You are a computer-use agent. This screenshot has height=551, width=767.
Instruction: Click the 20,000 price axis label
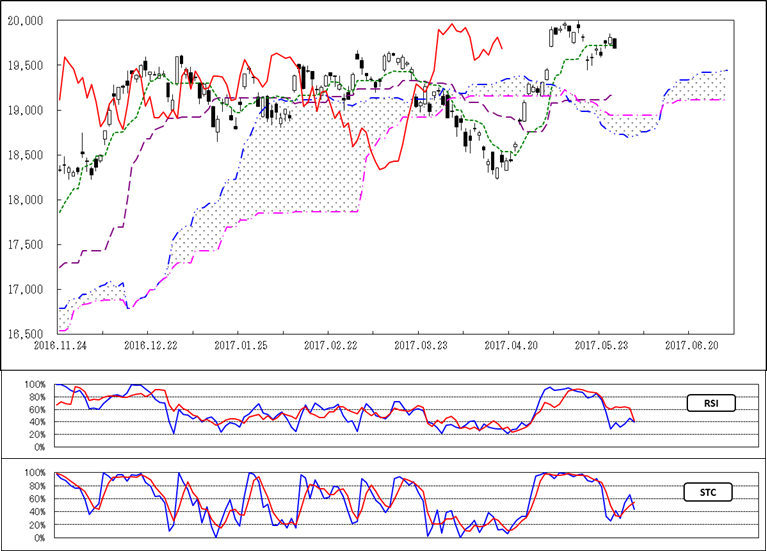(25, 20)
